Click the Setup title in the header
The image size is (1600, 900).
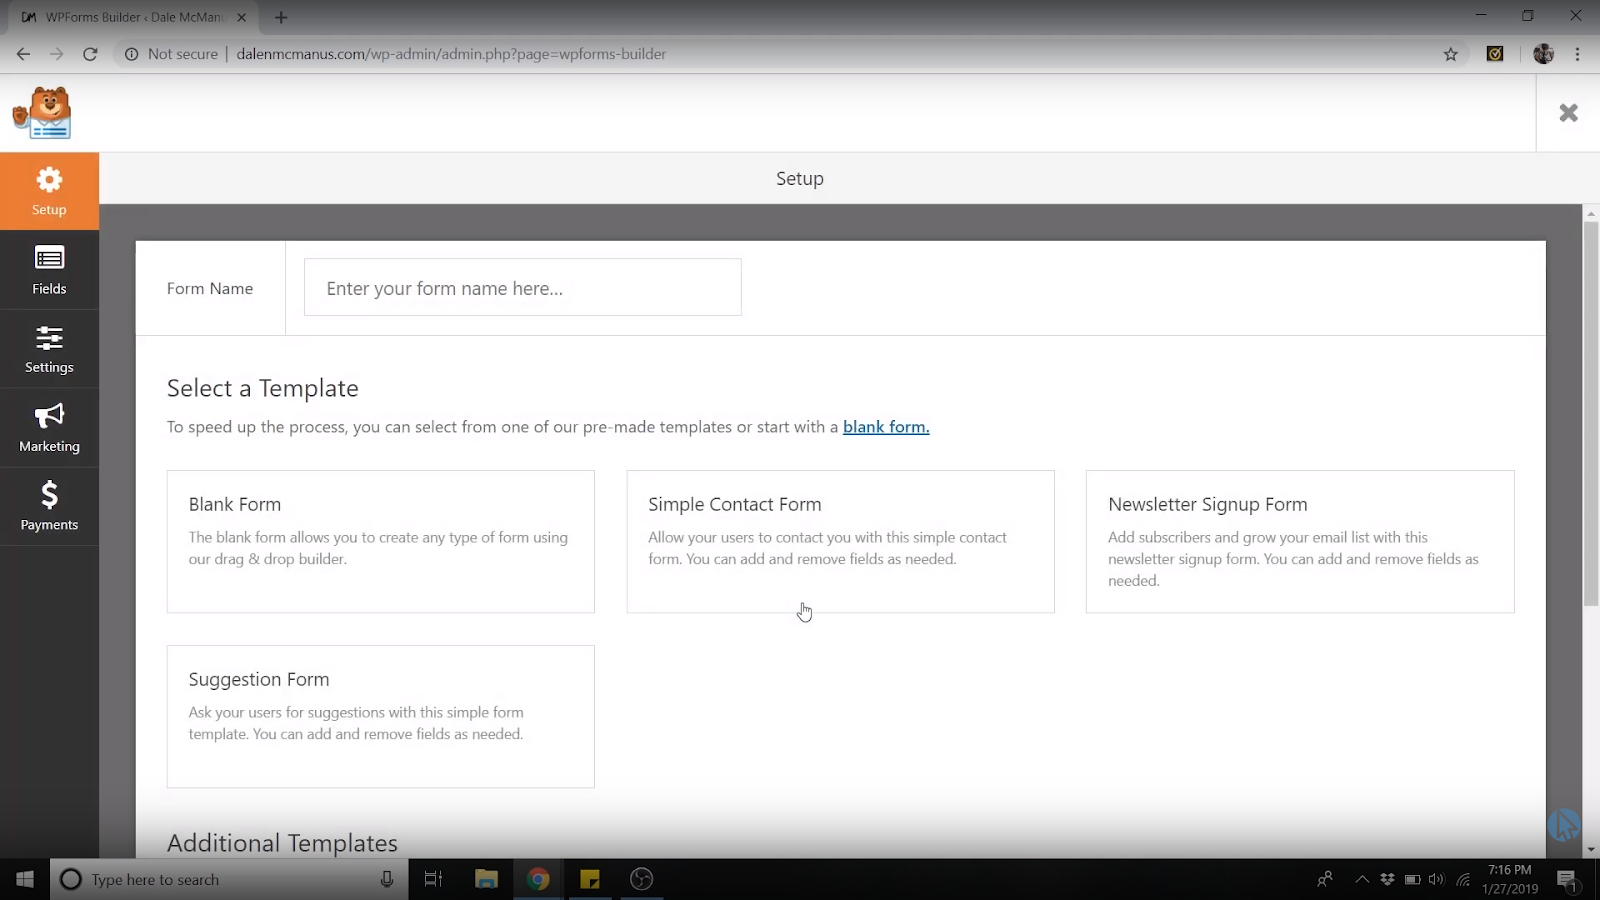click(x=800, y=179)
